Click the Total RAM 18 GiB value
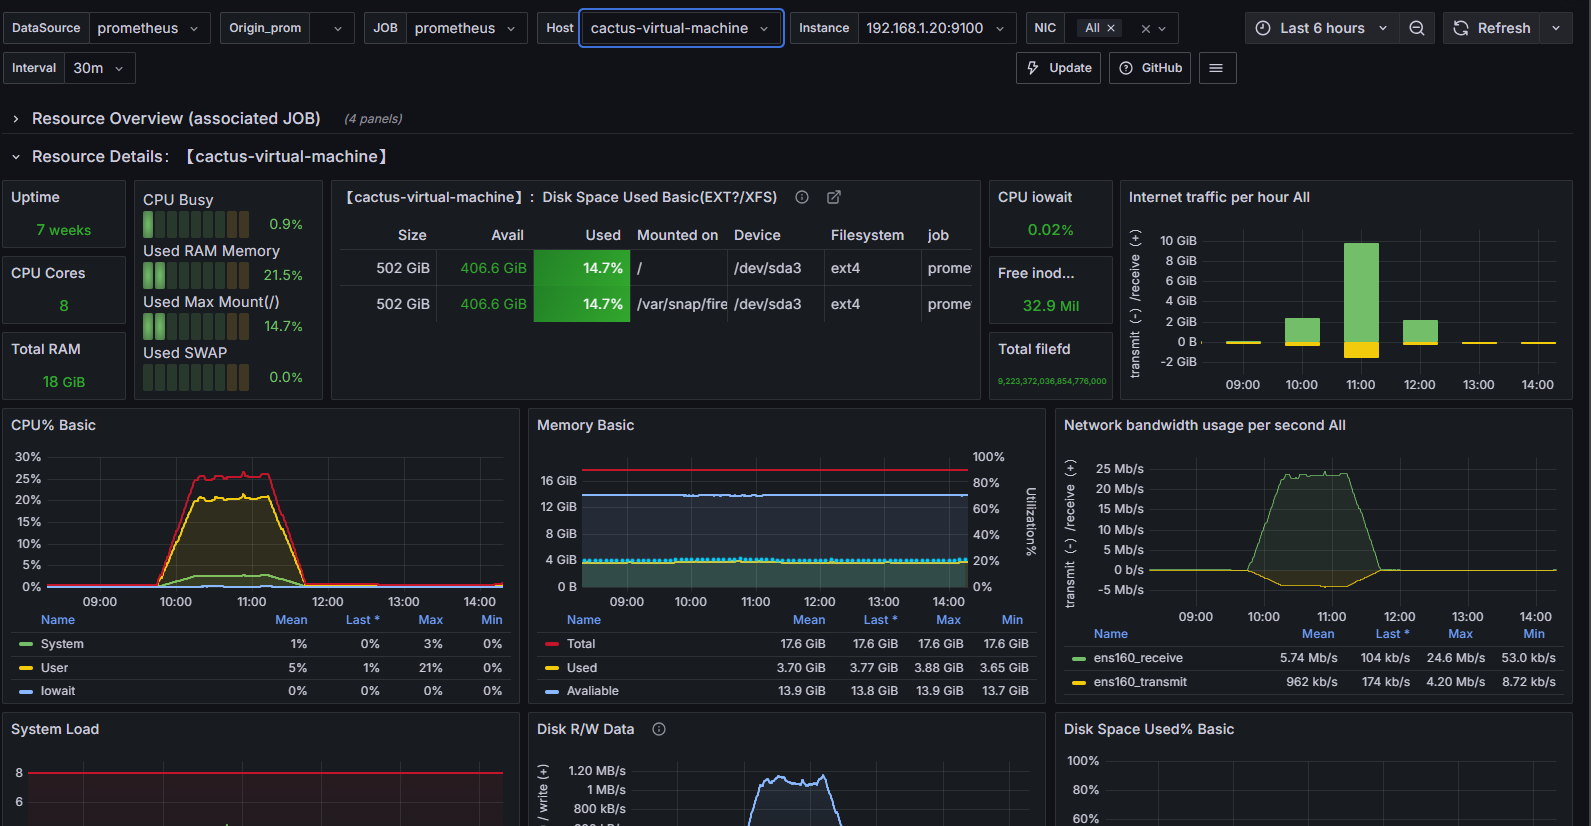Screen dimensions: 1591x826 tap(64, 382)
